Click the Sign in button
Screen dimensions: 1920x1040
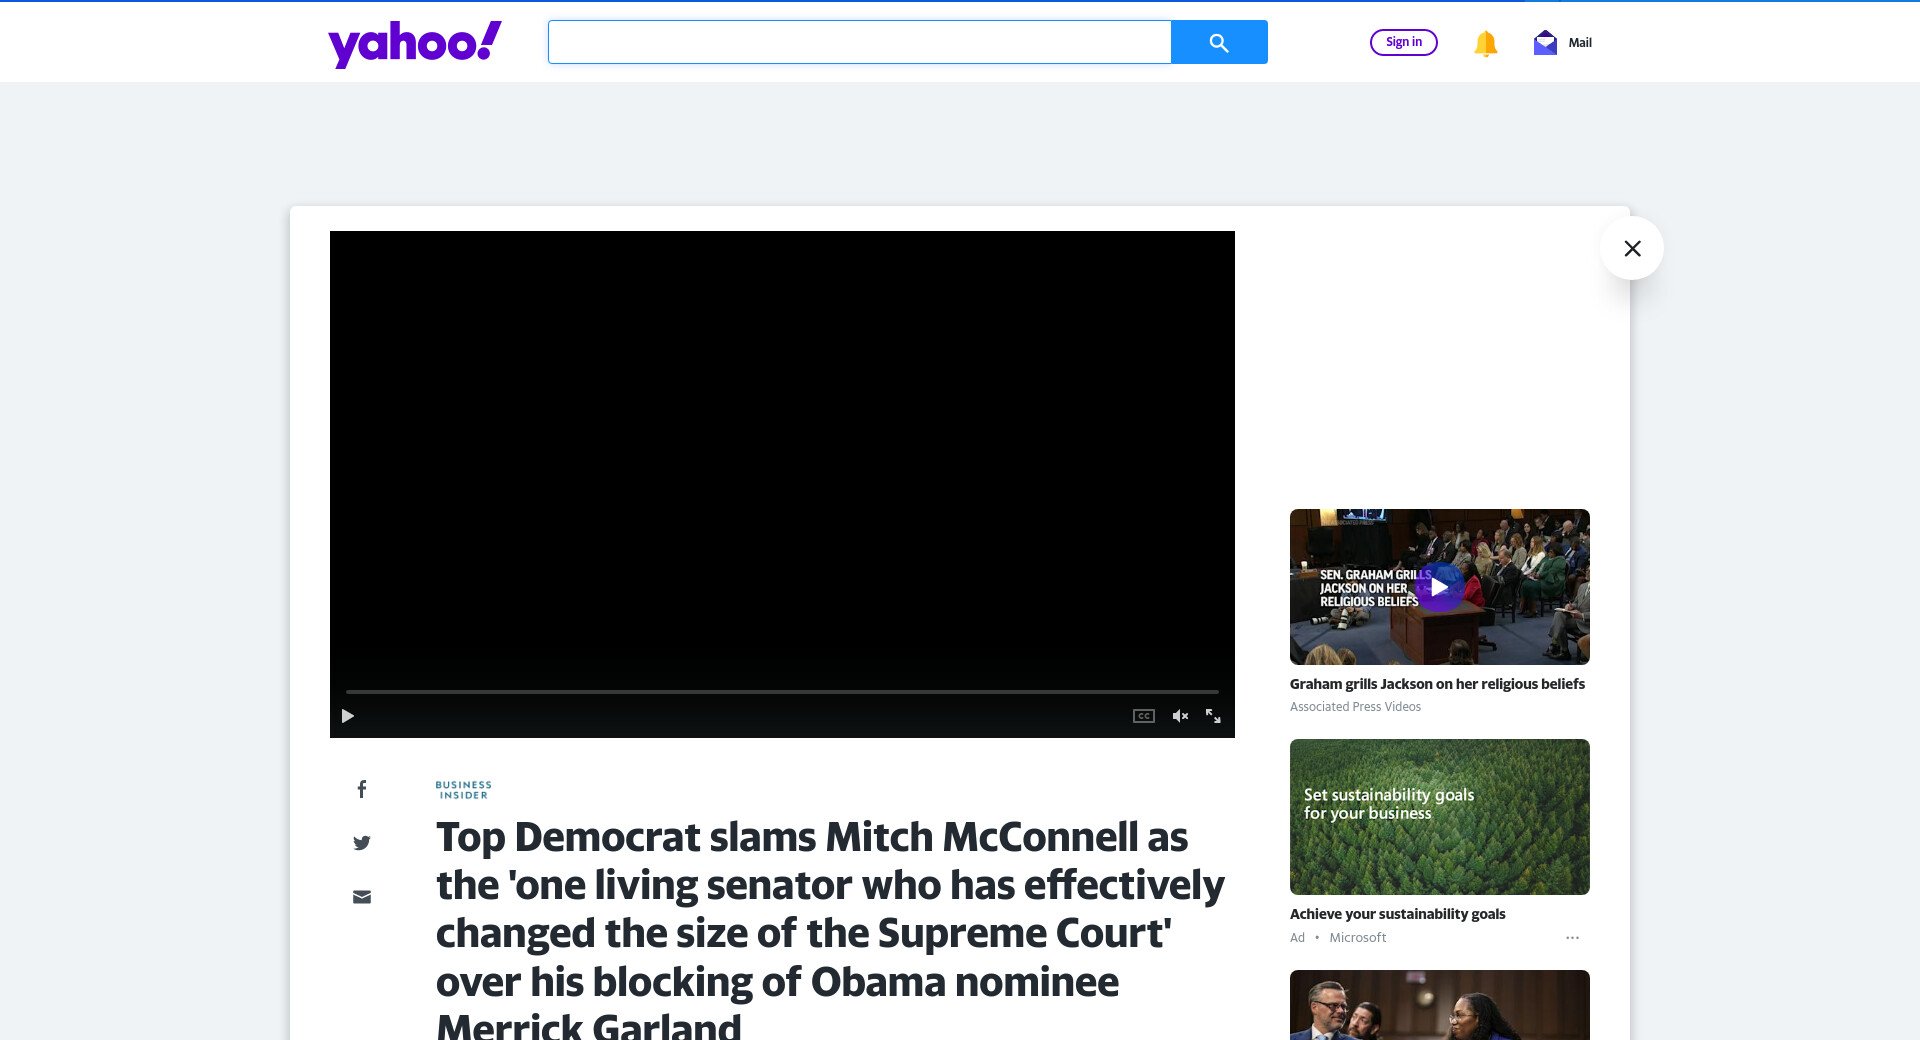[1403, 42]
